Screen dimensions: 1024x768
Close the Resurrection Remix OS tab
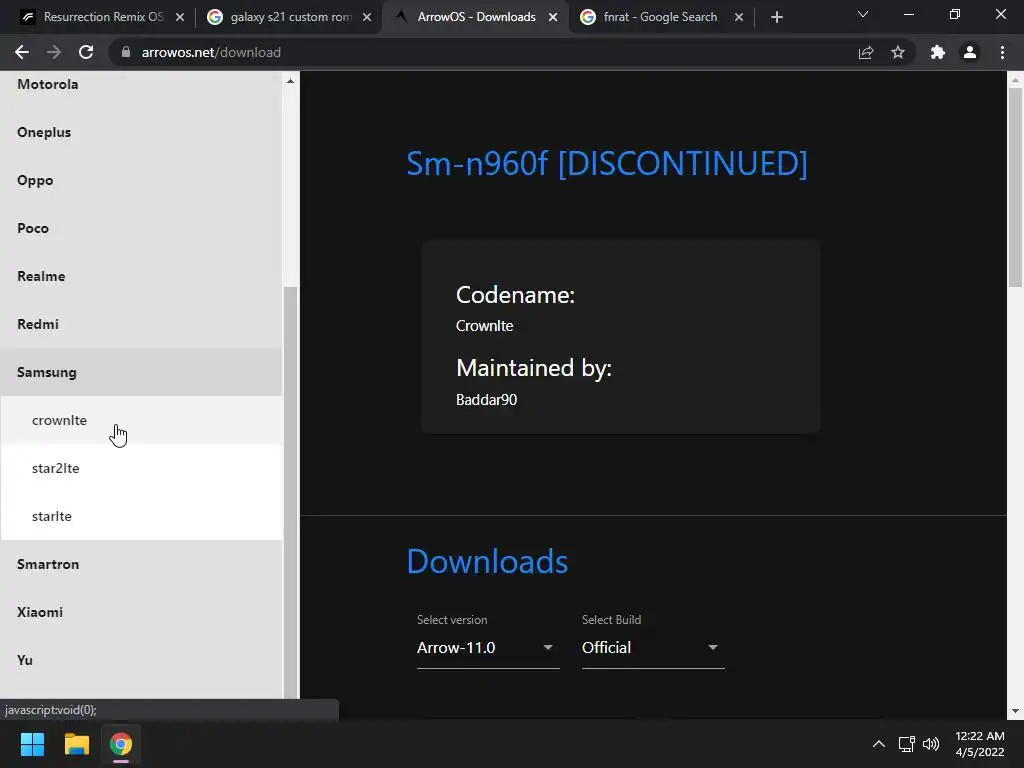coord(180,17)
